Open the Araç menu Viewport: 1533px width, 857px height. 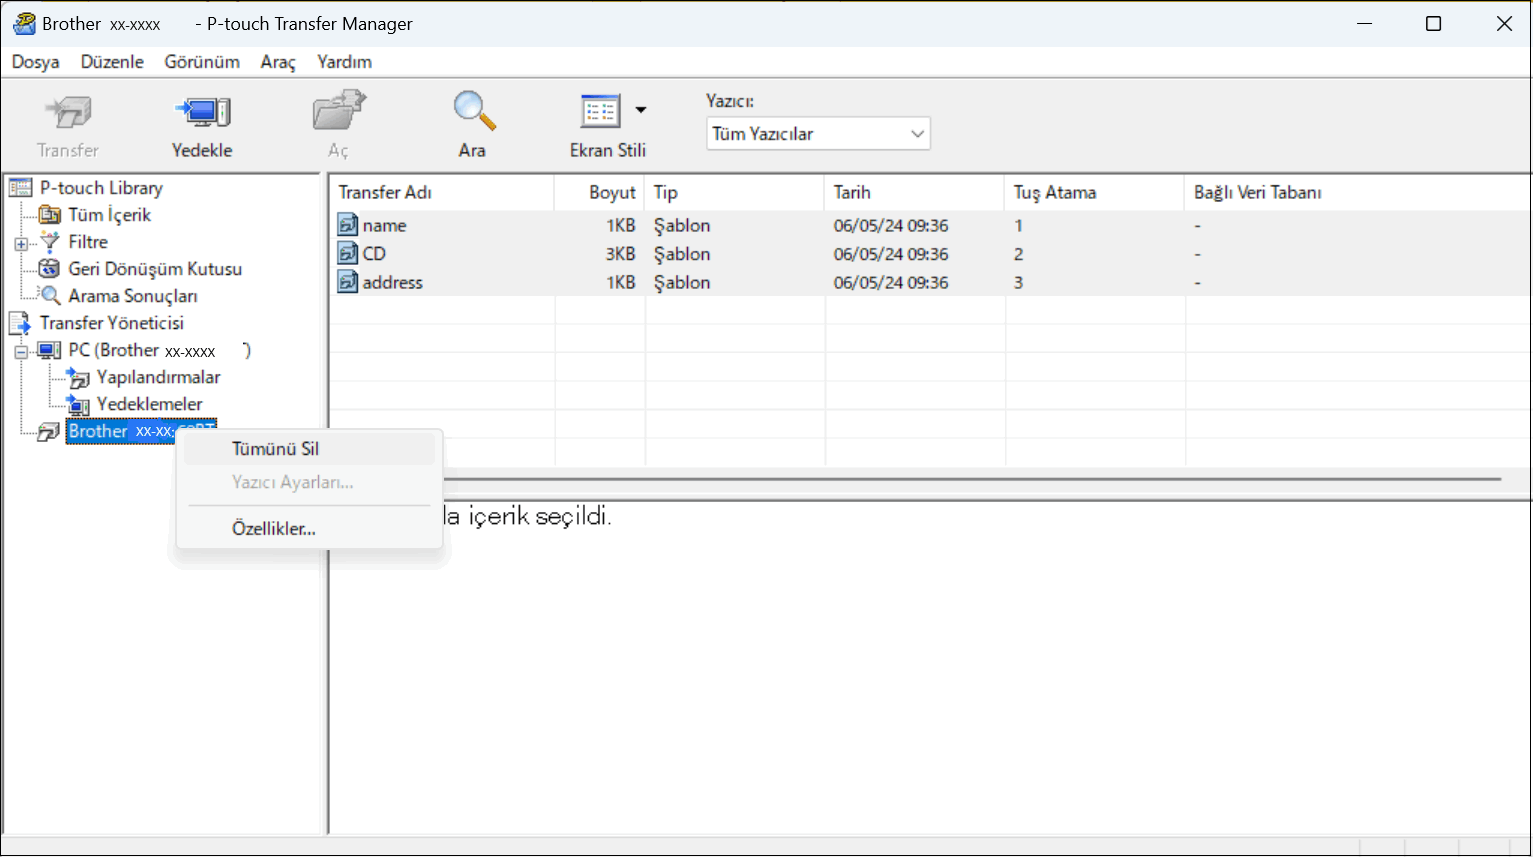278,62
